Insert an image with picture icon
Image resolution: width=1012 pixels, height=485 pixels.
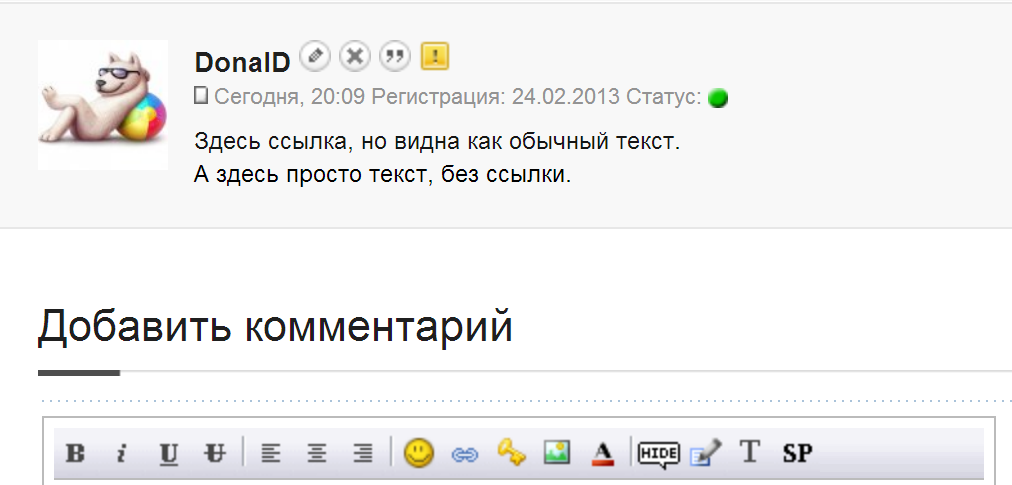[x=556, y=452]
